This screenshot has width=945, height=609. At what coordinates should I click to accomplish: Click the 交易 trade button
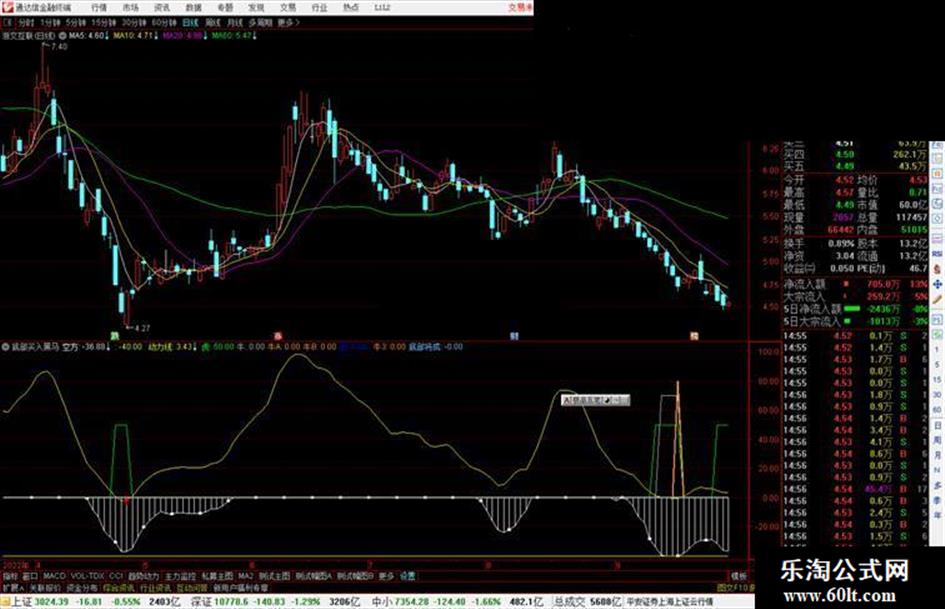click(x=520, y=7)
